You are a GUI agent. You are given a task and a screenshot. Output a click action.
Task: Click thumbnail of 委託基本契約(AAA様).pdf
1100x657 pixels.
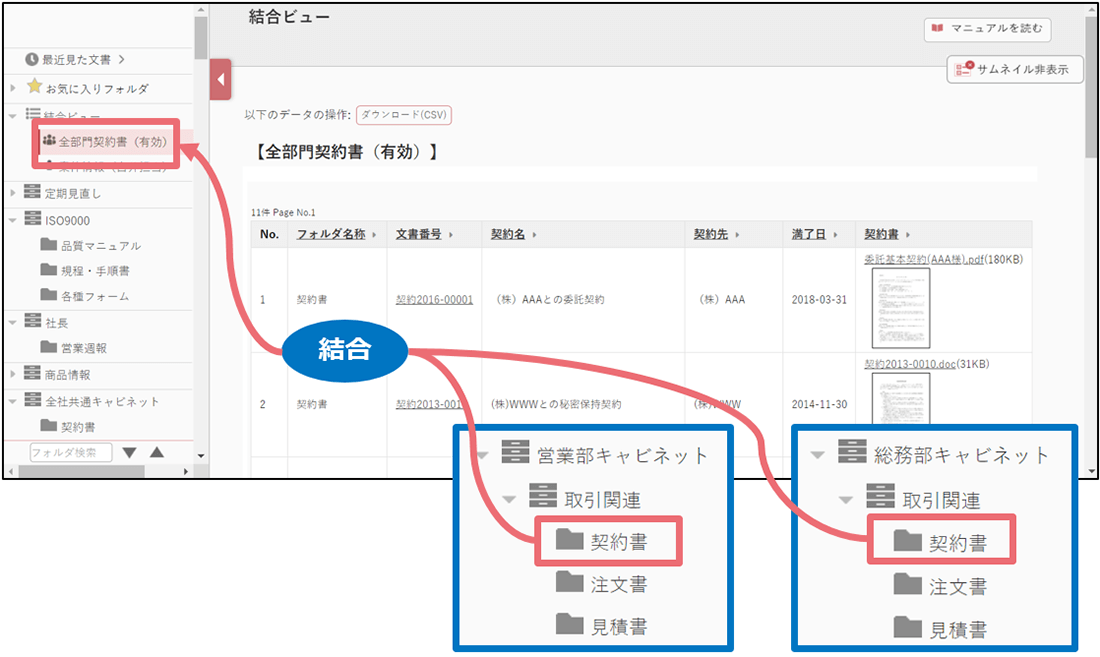point(901,309)
